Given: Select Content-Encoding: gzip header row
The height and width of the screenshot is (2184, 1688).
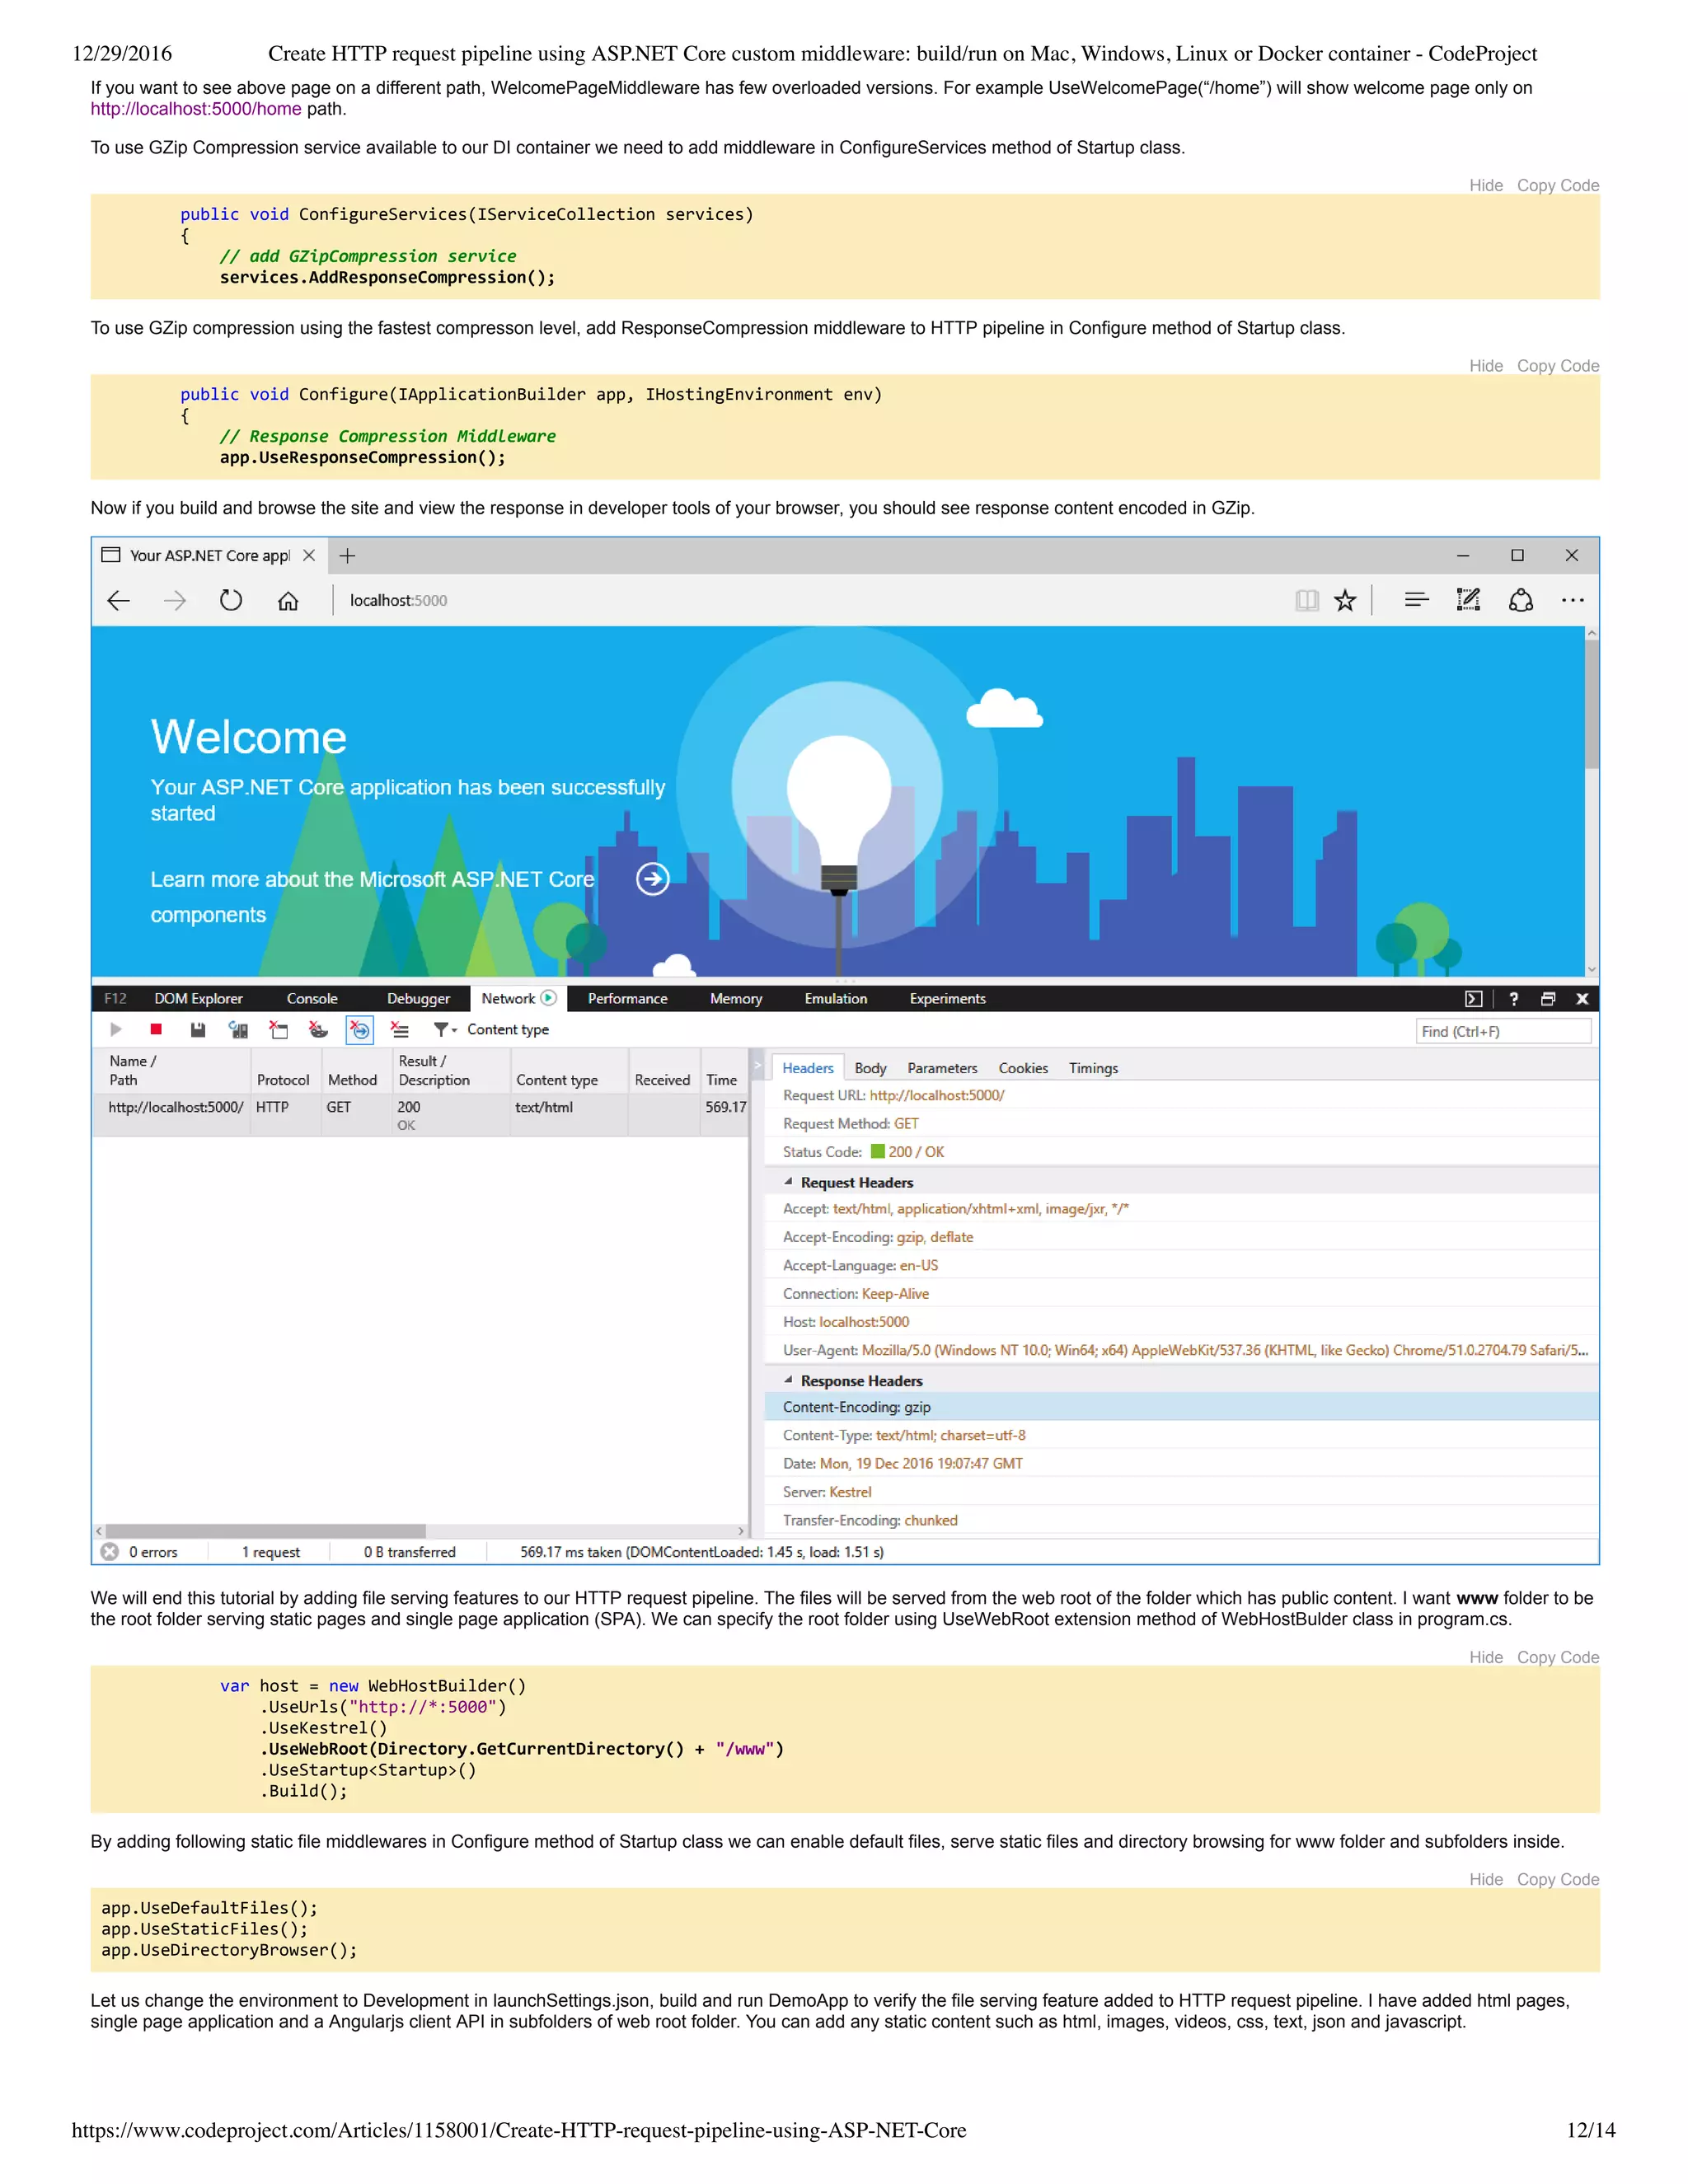Looking at the screenshot, I should point(1181,1406).
